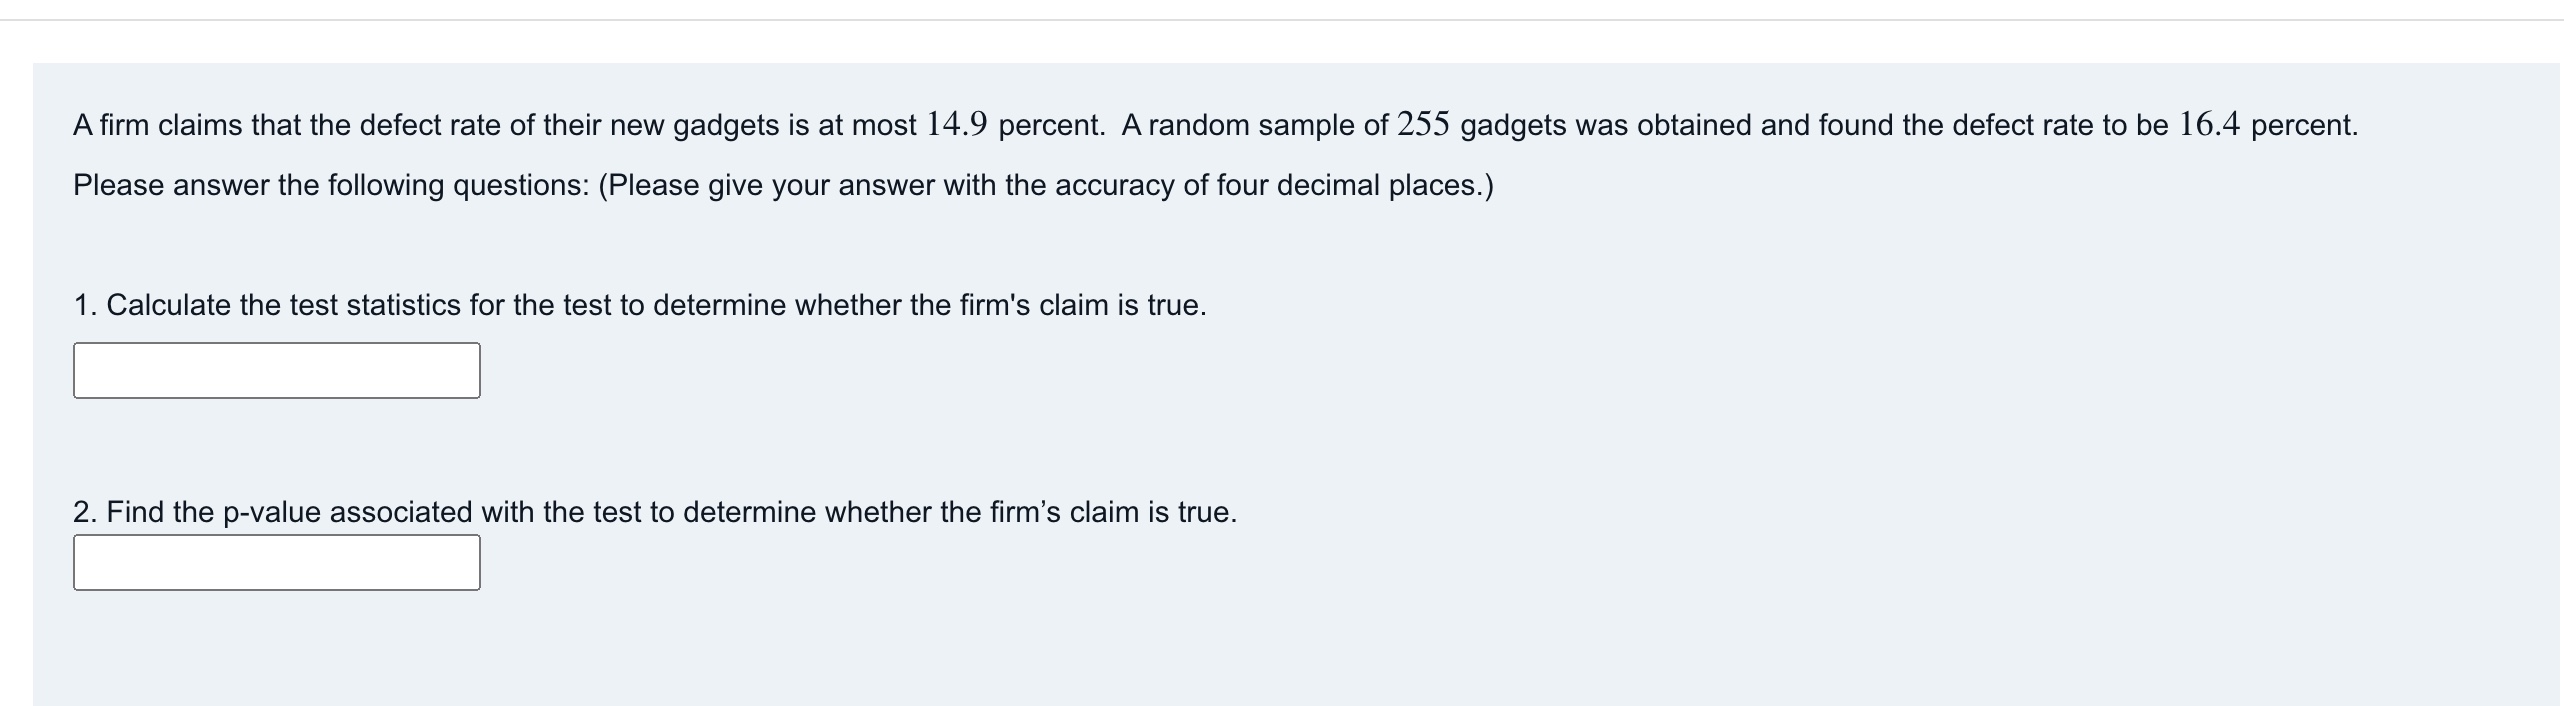This screenshot has width=2564, height=706.
Task: Click the Please answer the following questions line
Action: 782,184
